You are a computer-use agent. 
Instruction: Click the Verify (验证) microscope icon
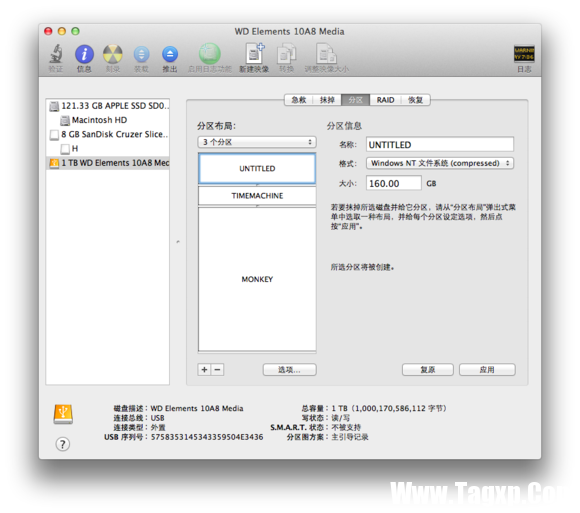[56, 54]
